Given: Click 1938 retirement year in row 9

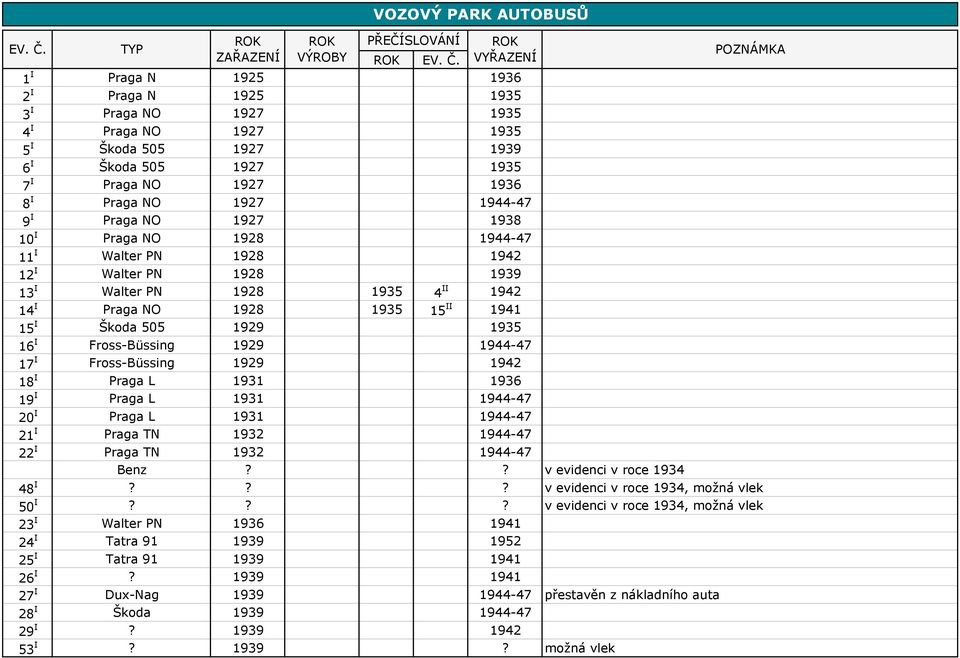Looking at the screenshot, I should [x=505, y=220].
